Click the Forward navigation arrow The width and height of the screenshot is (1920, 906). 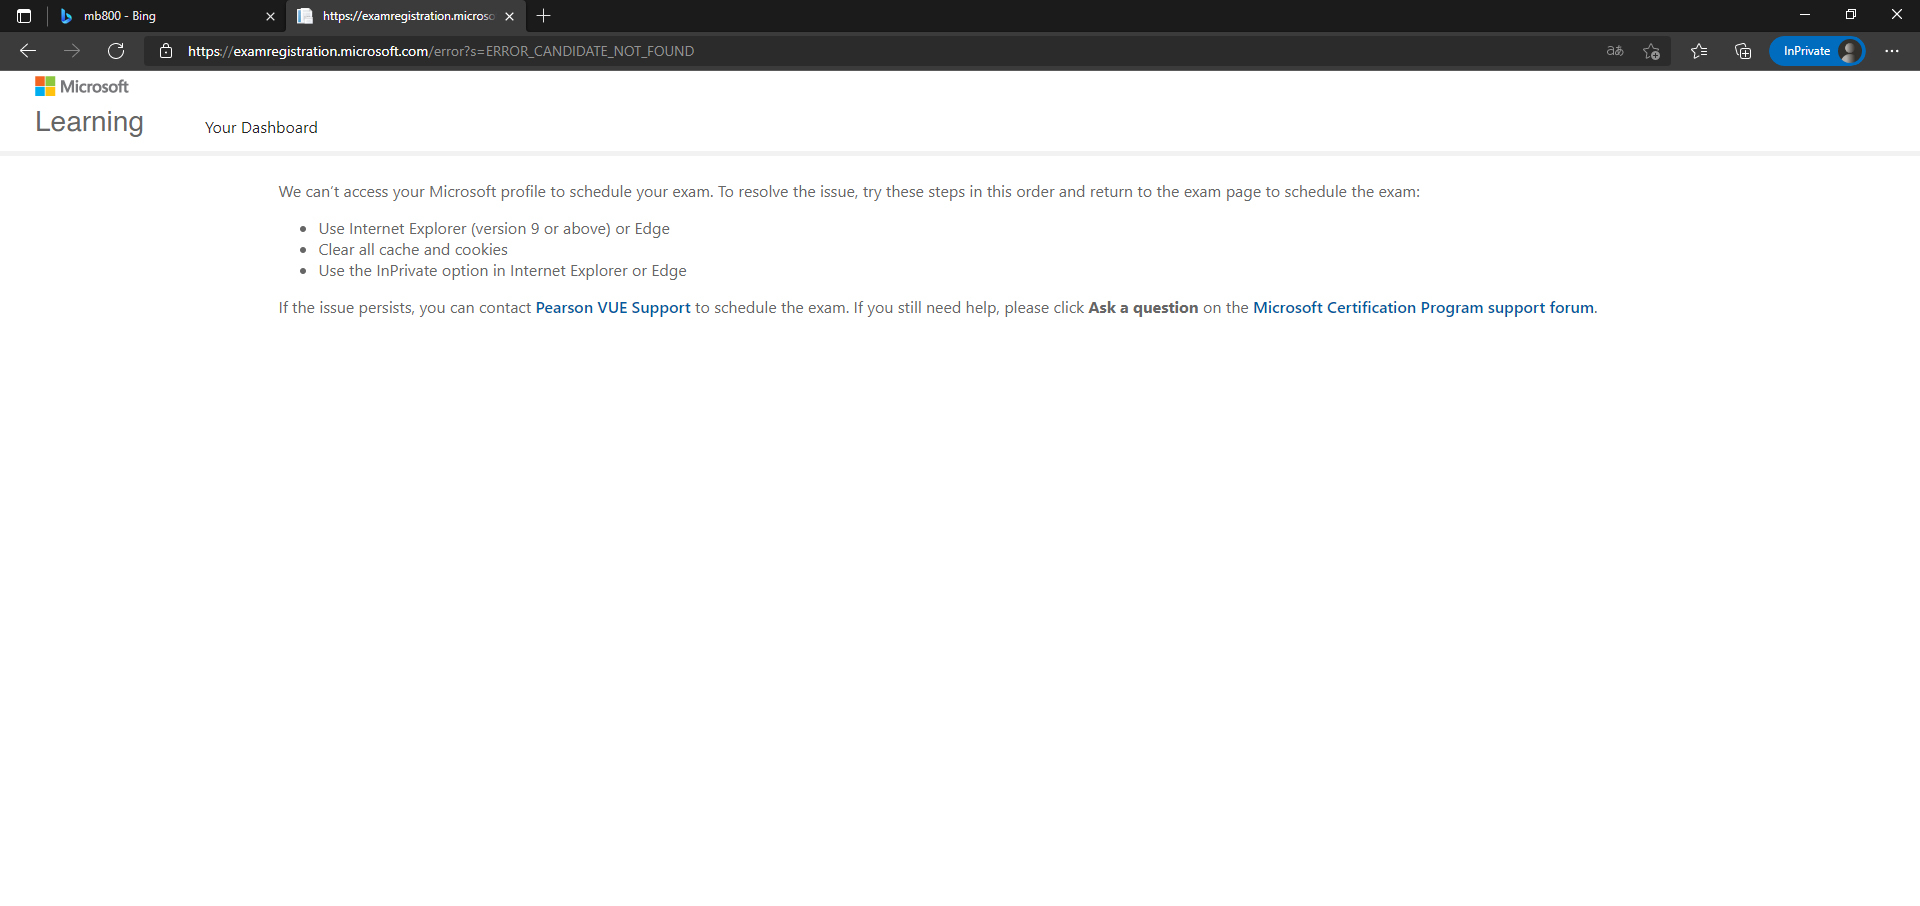(x=72, y=51)
